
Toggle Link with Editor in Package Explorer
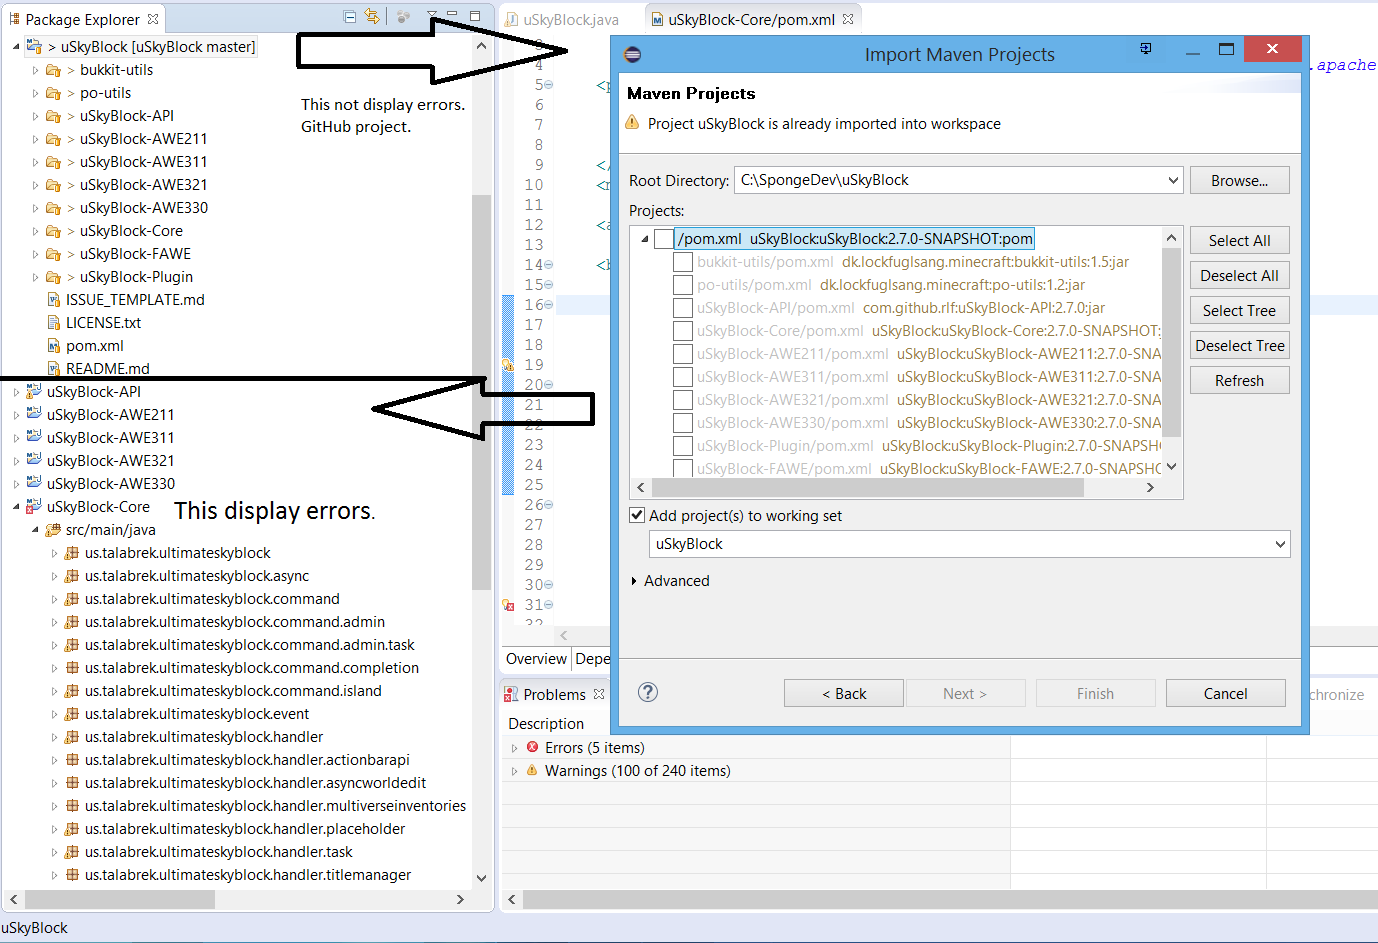pos(372,17)
